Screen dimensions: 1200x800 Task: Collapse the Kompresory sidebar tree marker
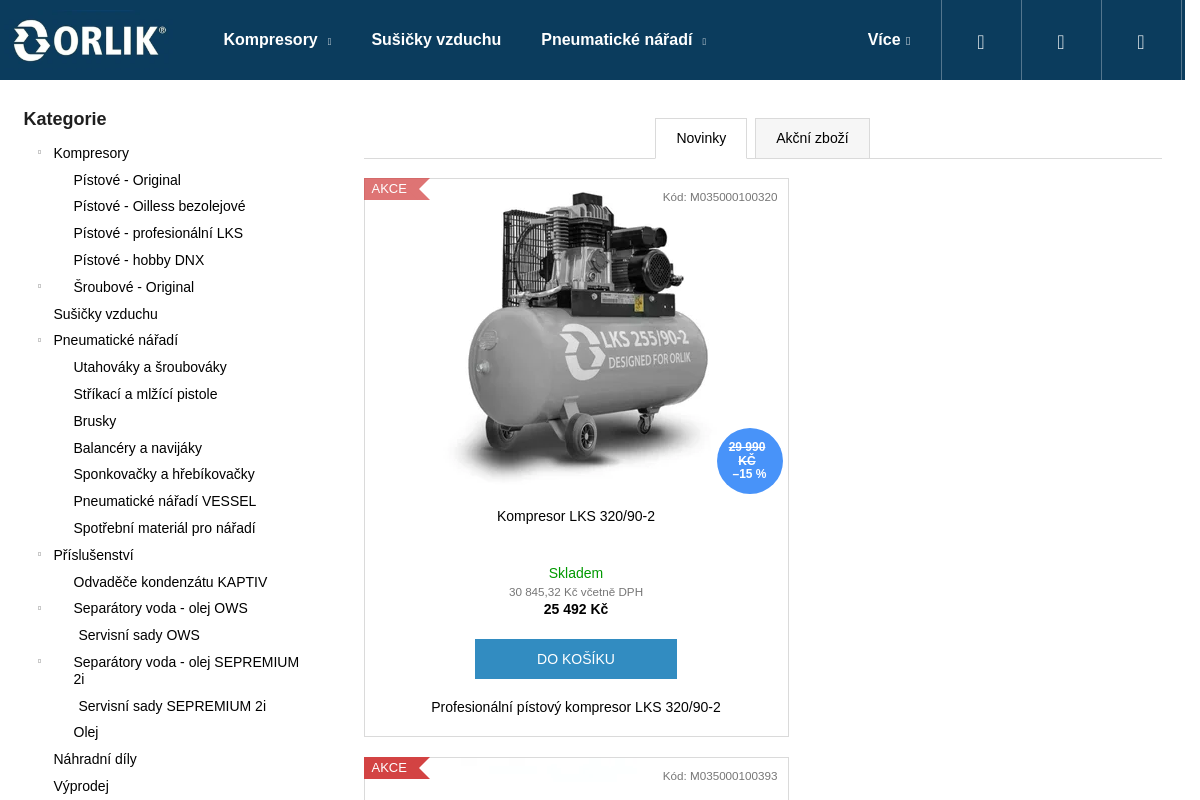click(x=40, y=152)
